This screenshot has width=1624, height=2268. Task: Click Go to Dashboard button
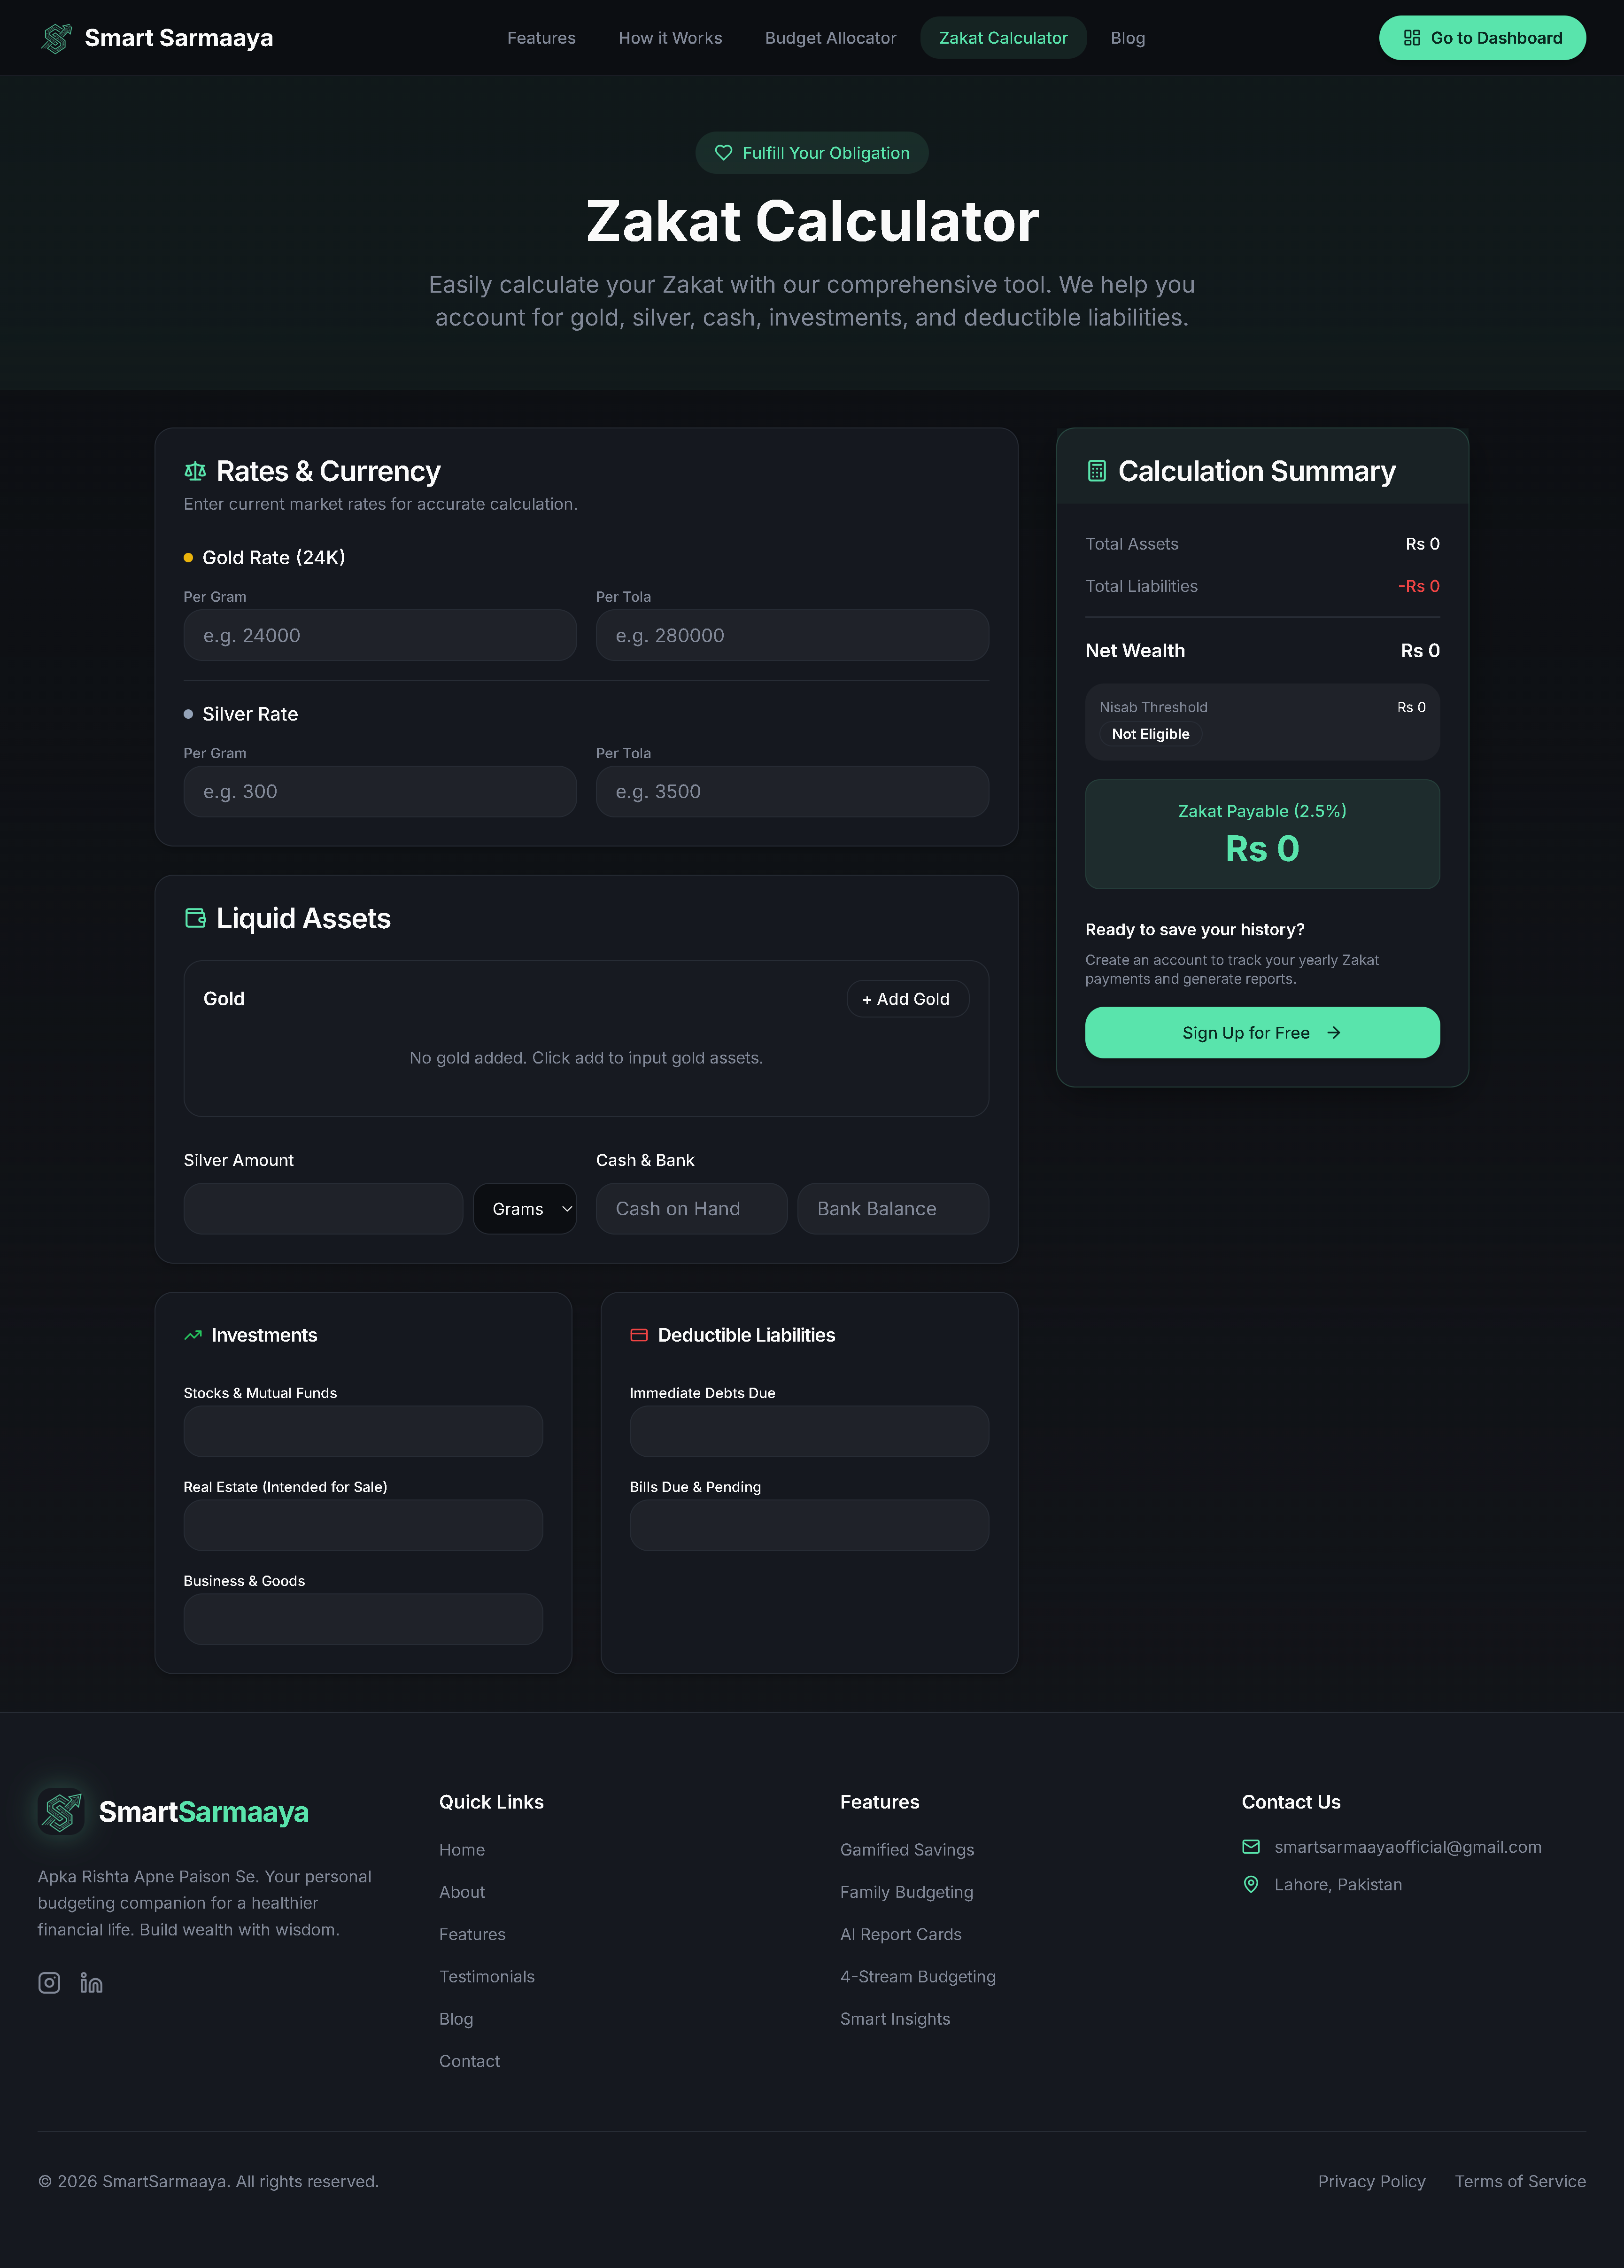coord(1482,38)
